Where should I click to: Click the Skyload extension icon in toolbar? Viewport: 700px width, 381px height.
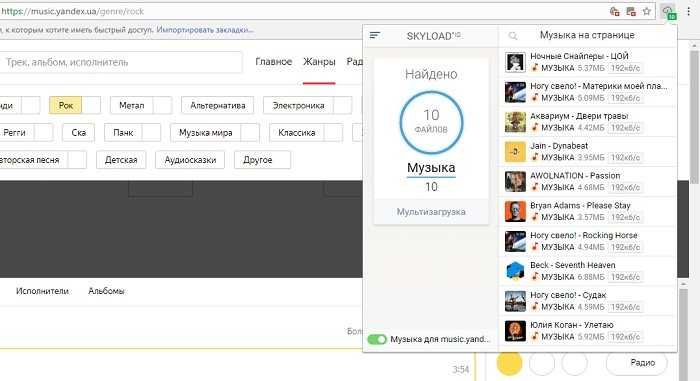pos(668,12)
